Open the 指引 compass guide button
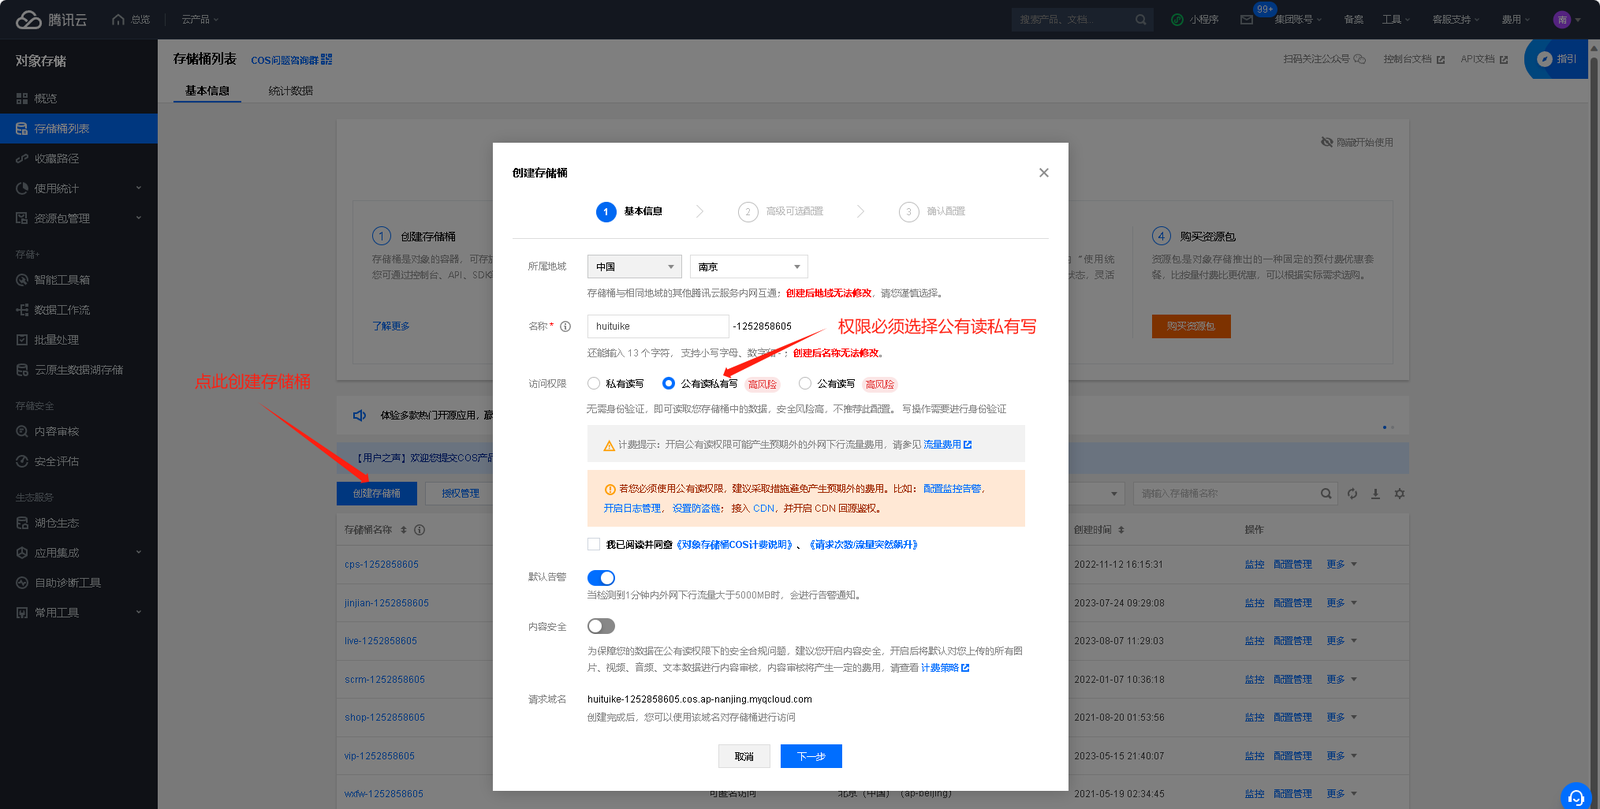 click(x=1557, y=59)
